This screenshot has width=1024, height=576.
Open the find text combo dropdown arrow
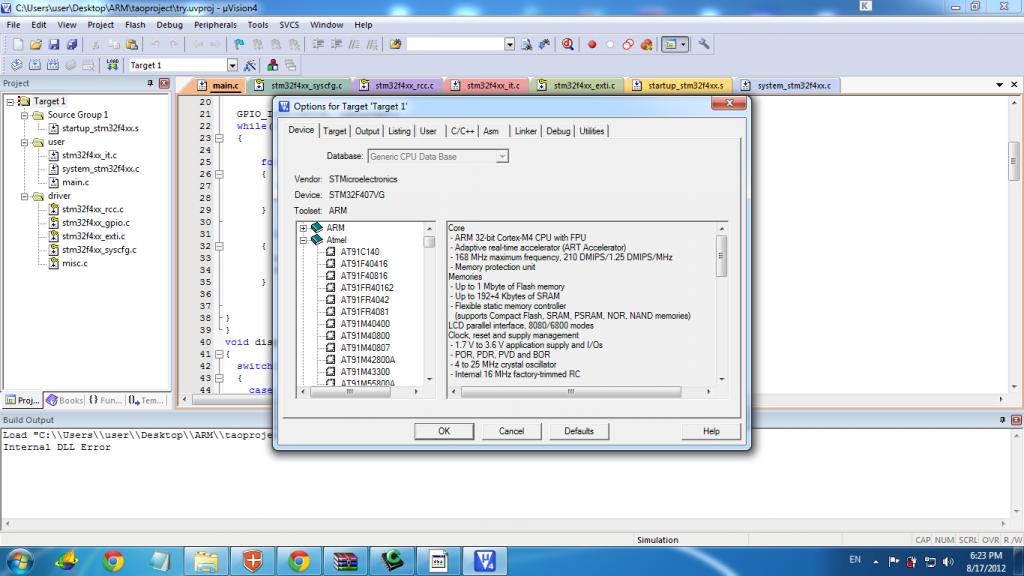[509, 44]
